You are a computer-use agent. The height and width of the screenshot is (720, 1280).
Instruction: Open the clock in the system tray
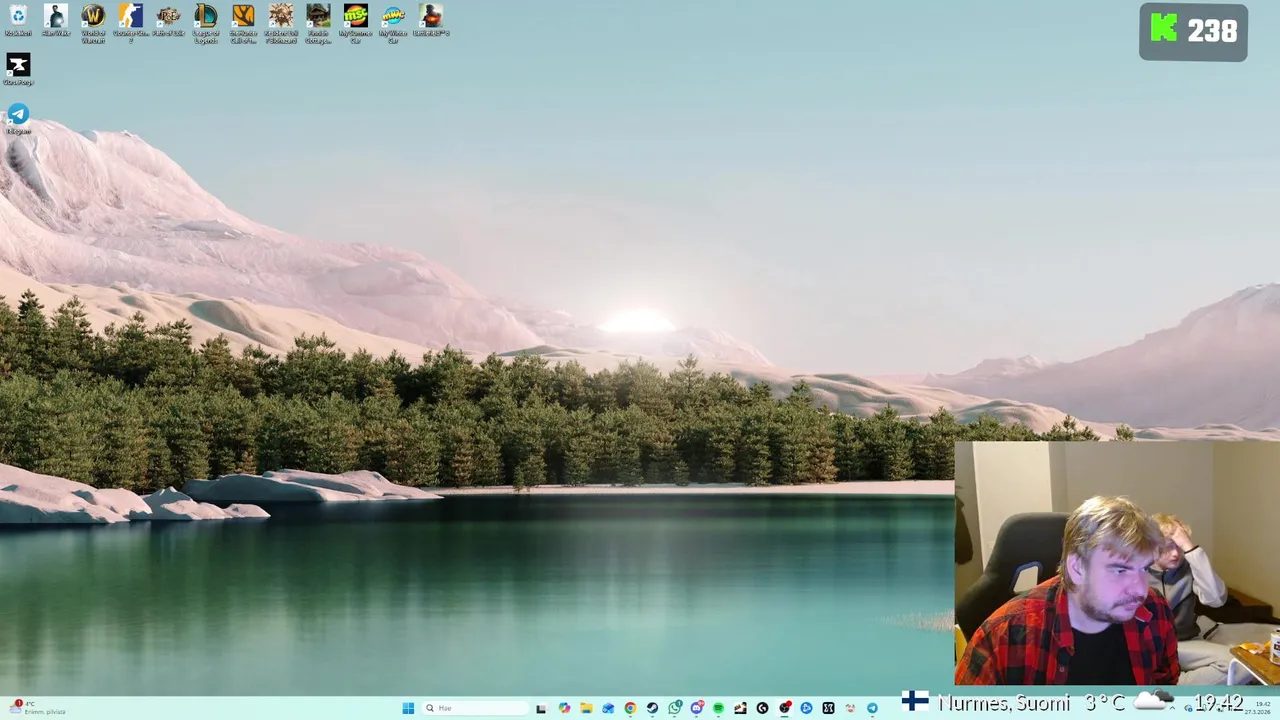[1257, 708]
